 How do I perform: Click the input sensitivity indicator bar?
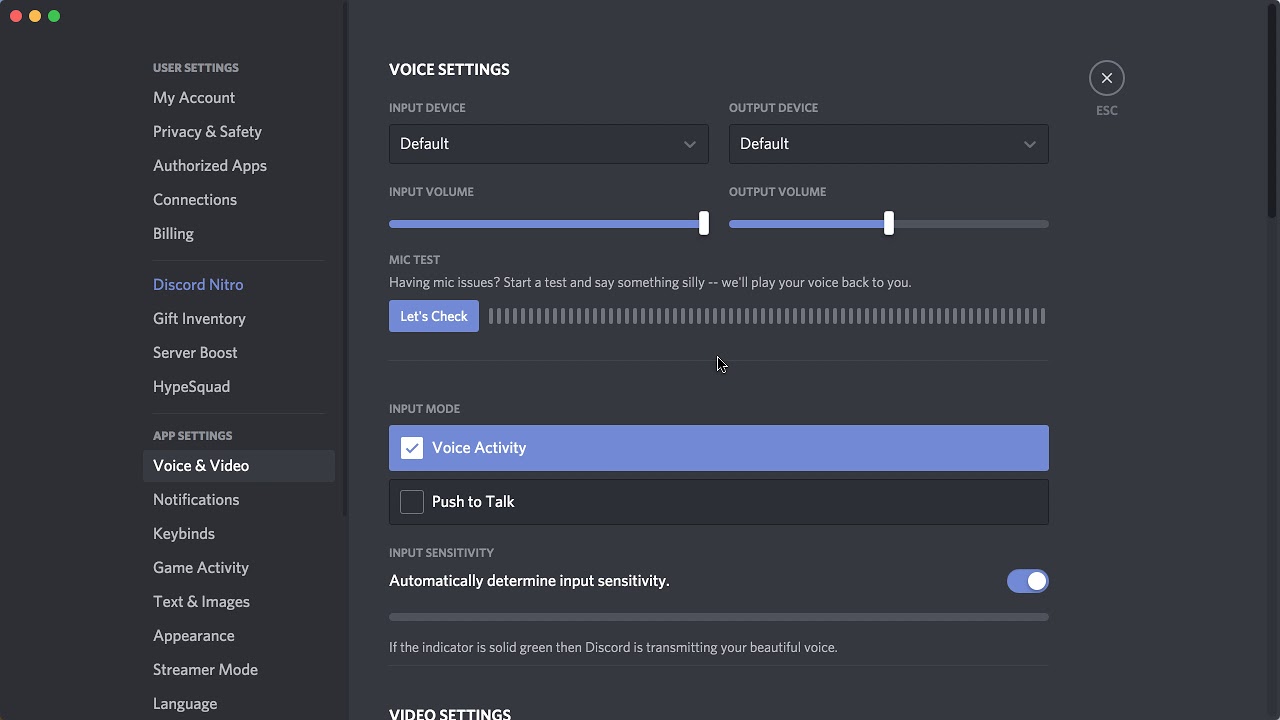point(718,617)
